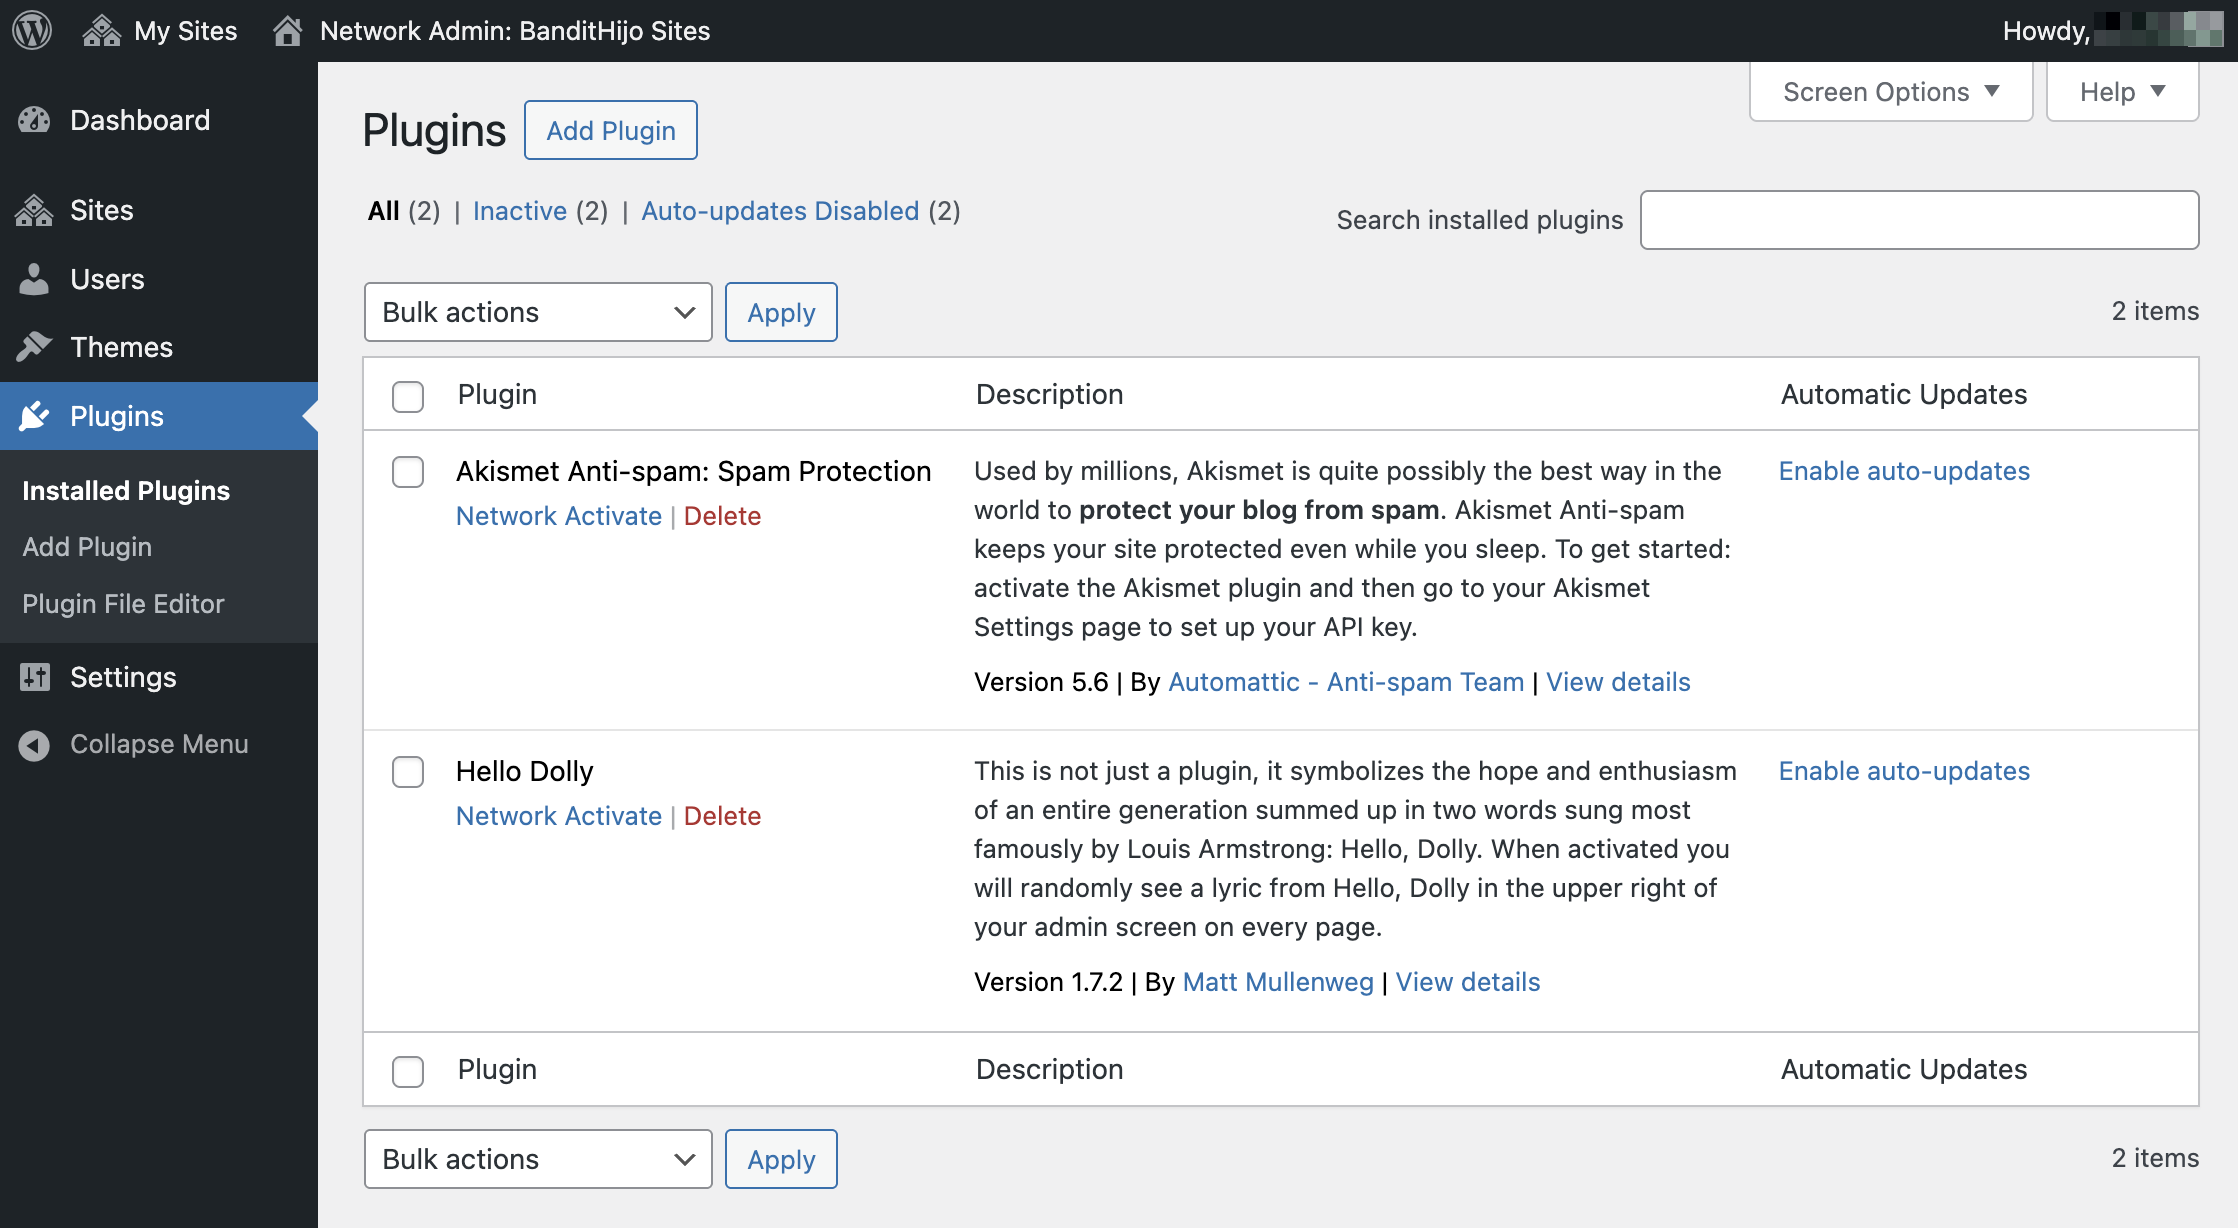Enable auto-updates for Hello Dolly

click(x=1904, y=771)
